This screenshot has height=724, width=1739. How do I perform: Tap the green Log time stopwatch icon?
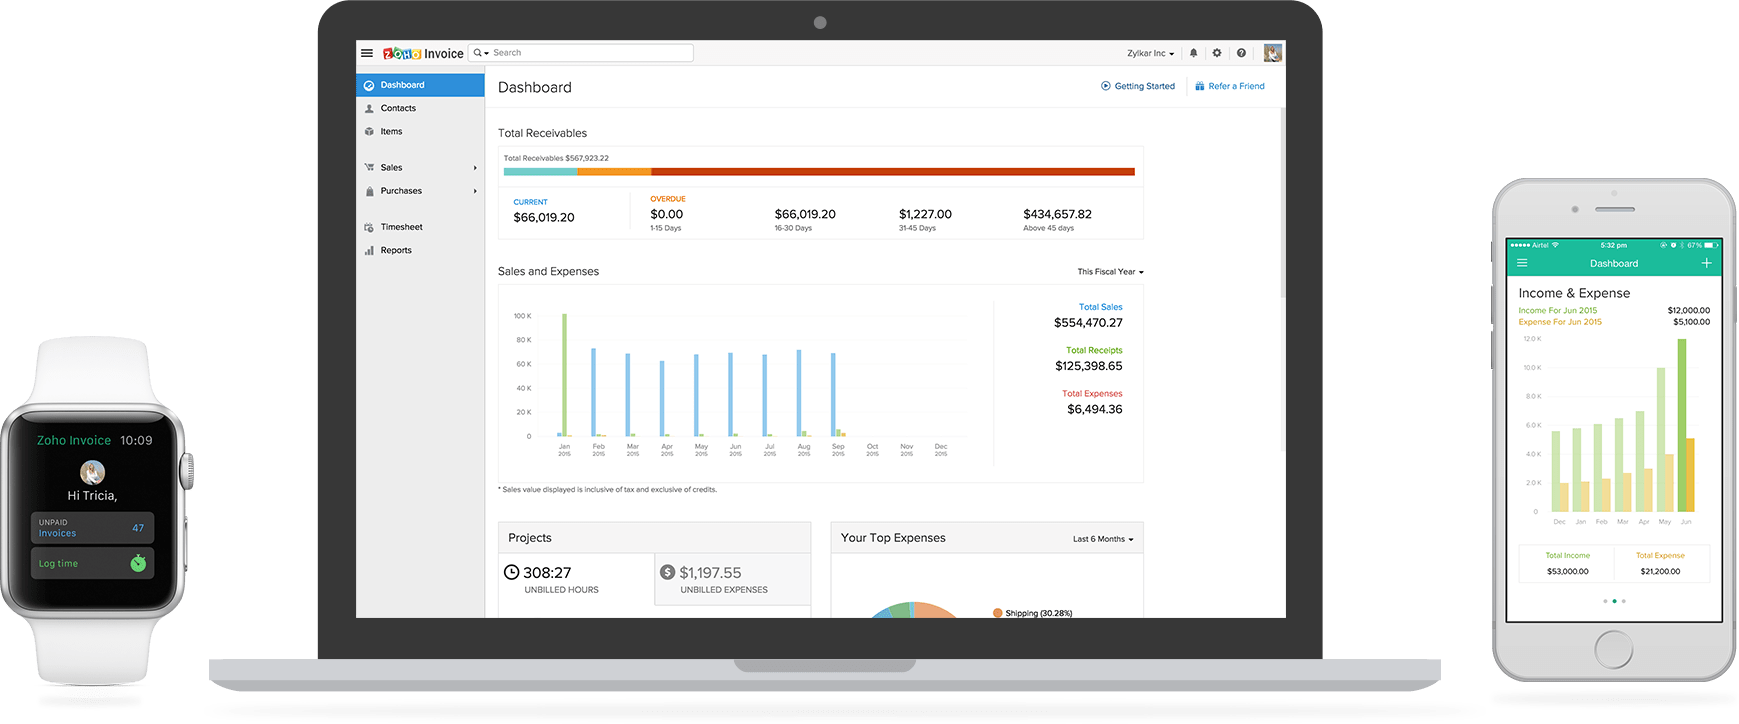(138, 564)
